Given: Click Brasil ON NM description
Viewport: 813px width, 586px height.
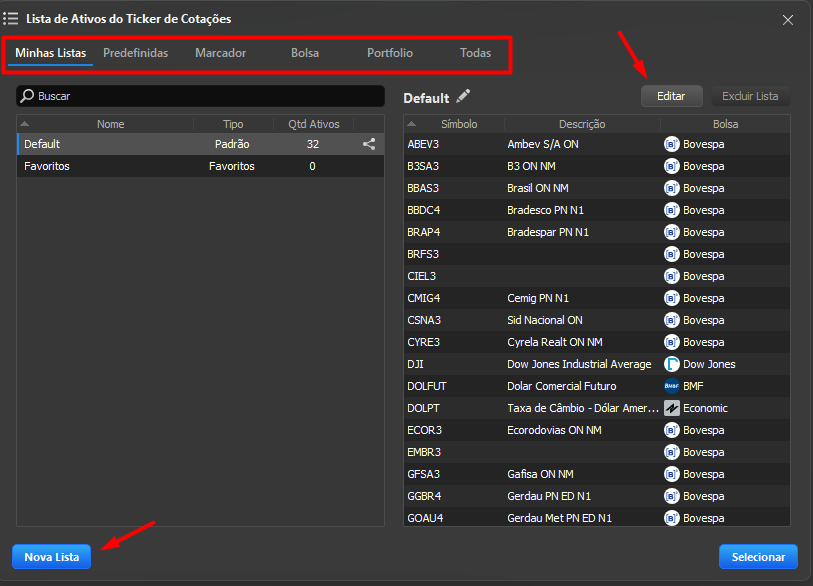Looking at the screenshot, I should (538, 188).
